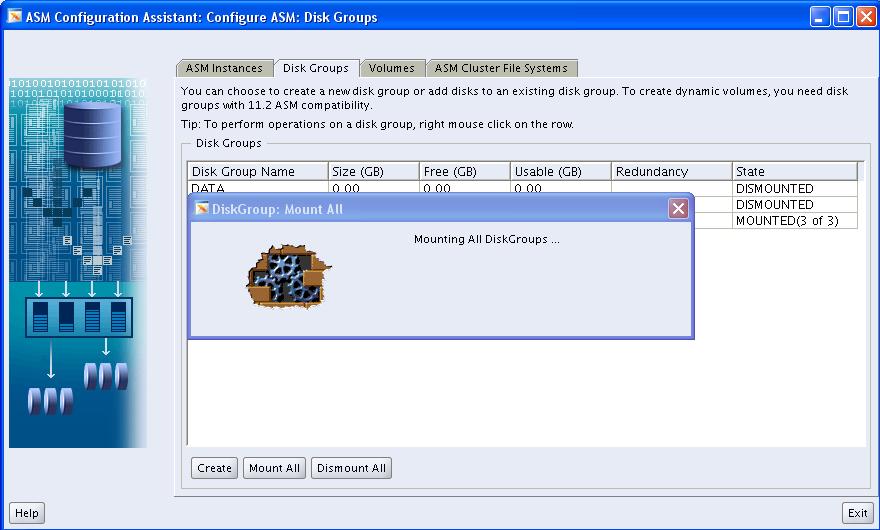Screen dimensions: 880x530
Task: Maximize the ASM Configuration Assistant window
Action: coord(842,16)
